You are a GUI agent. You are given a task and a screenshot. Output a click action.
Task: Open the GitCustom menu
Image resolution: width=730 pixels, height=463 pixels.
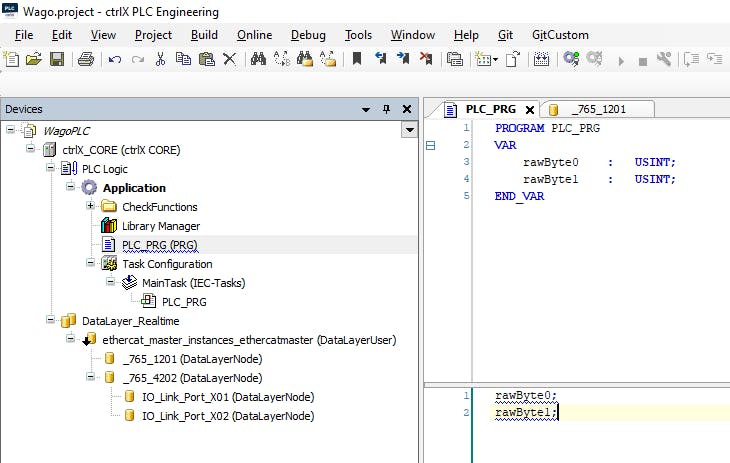[x=560, y=35]
